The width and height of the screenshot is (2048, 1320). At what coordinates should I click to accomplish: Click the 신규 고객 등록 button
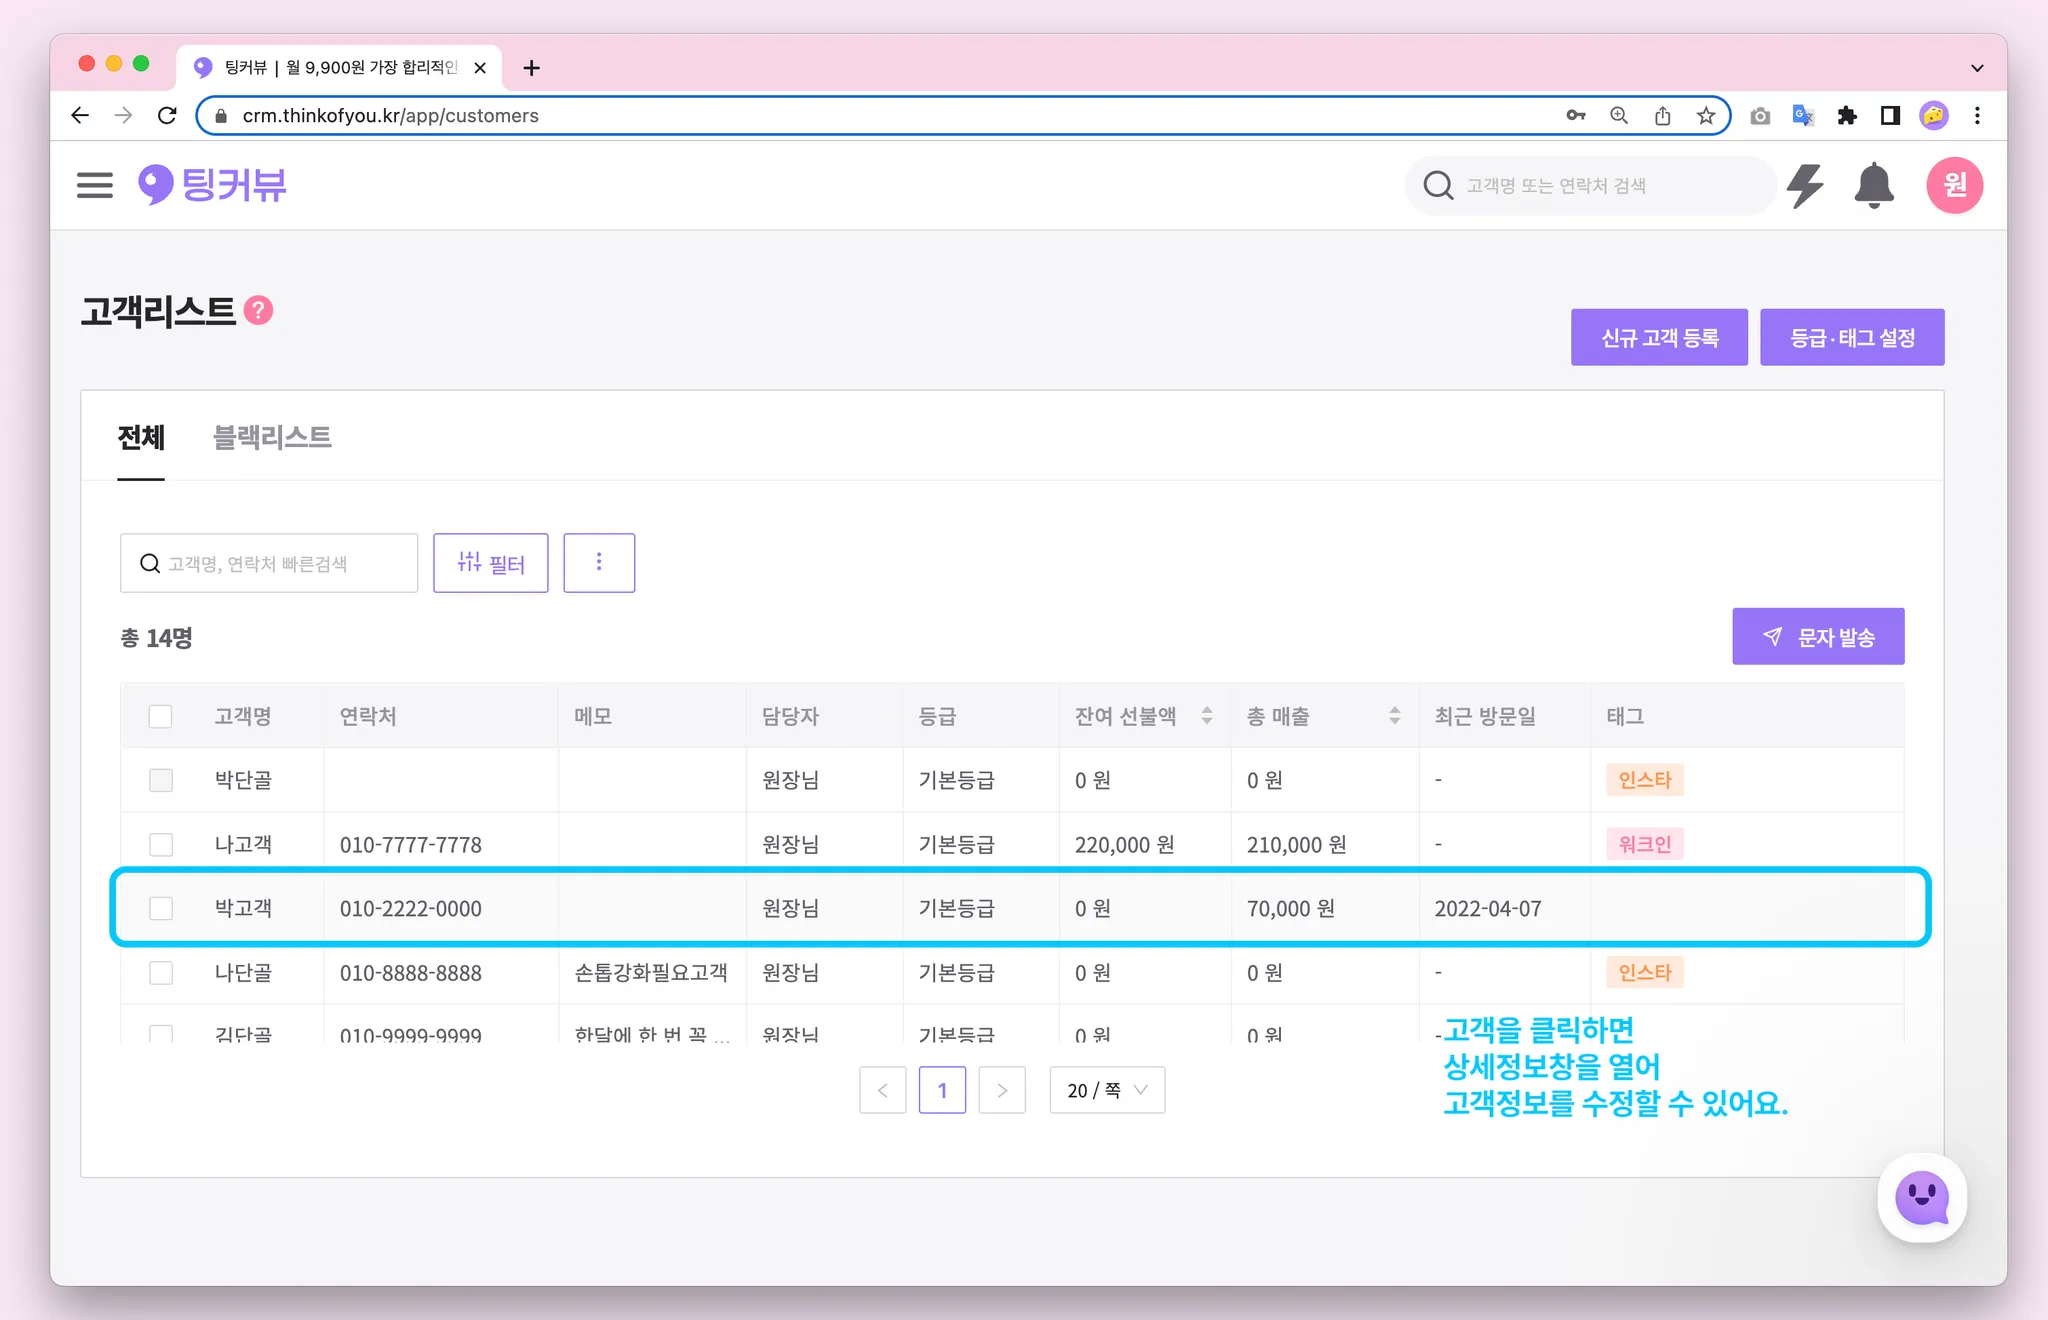coord(1659,338)
